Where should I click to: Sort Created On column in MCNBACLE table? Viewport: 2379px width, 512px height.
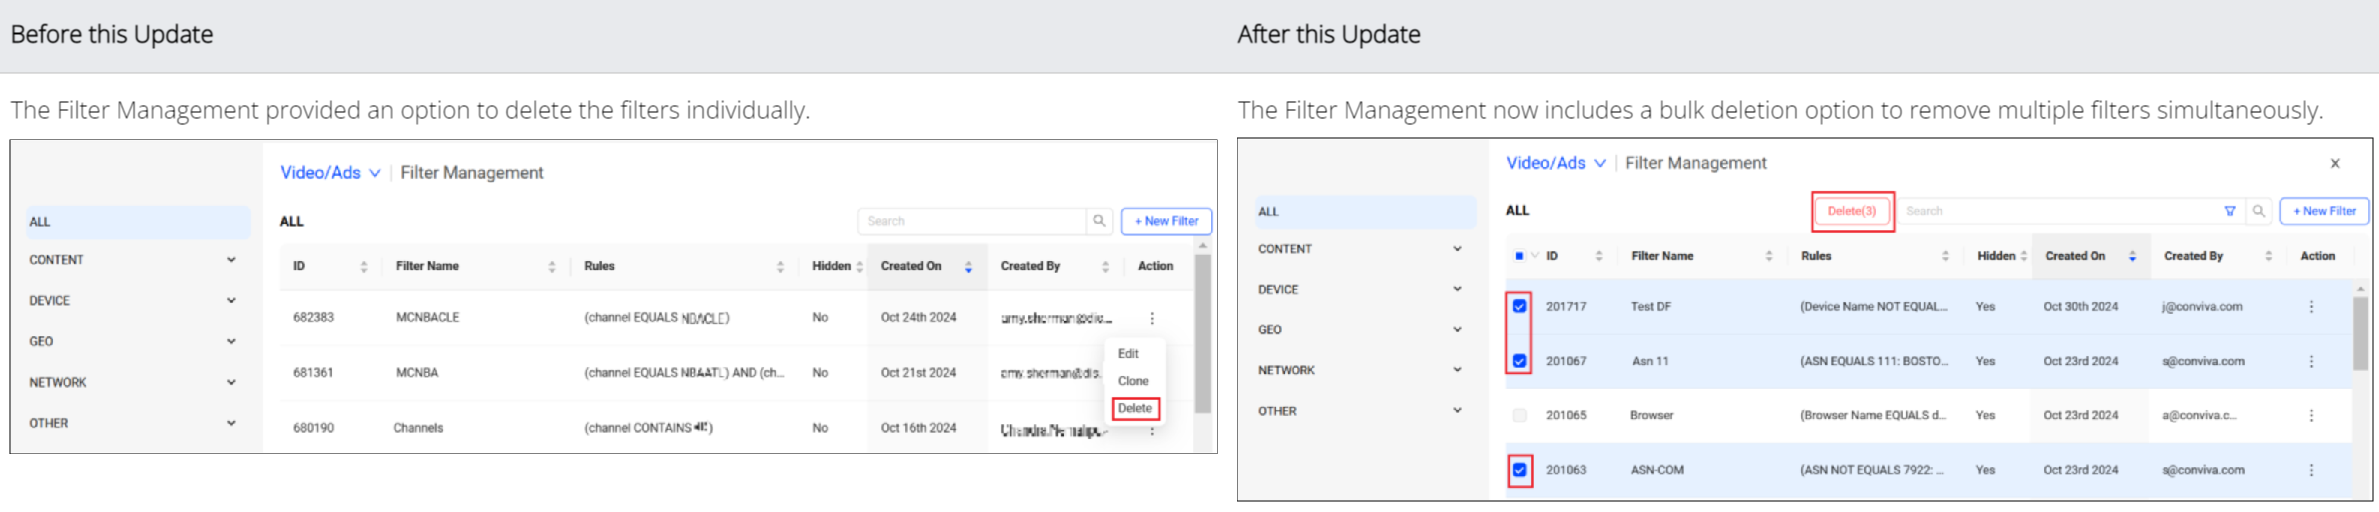pos(967,266)
